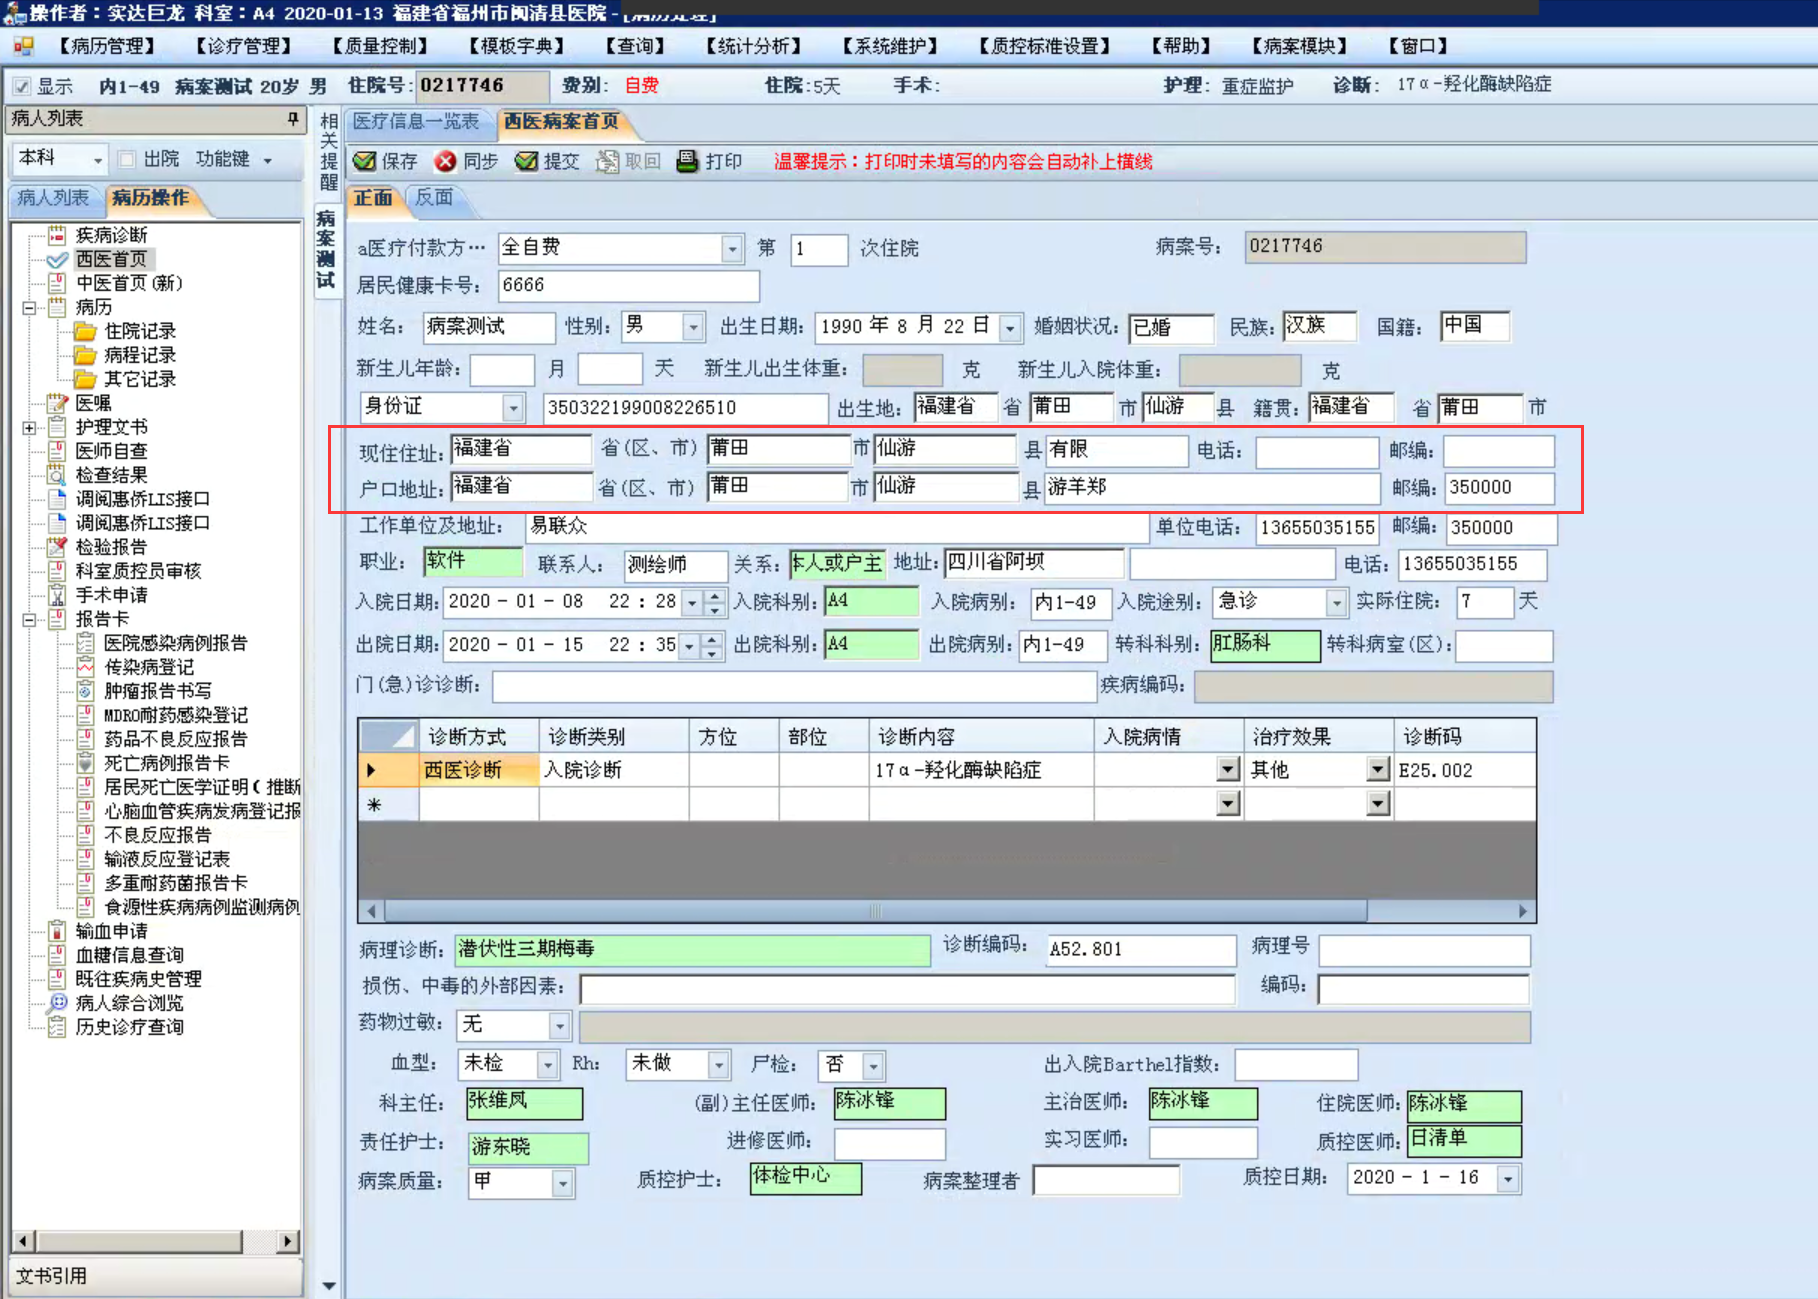Click the Withdraw (取回) icon

607,161
